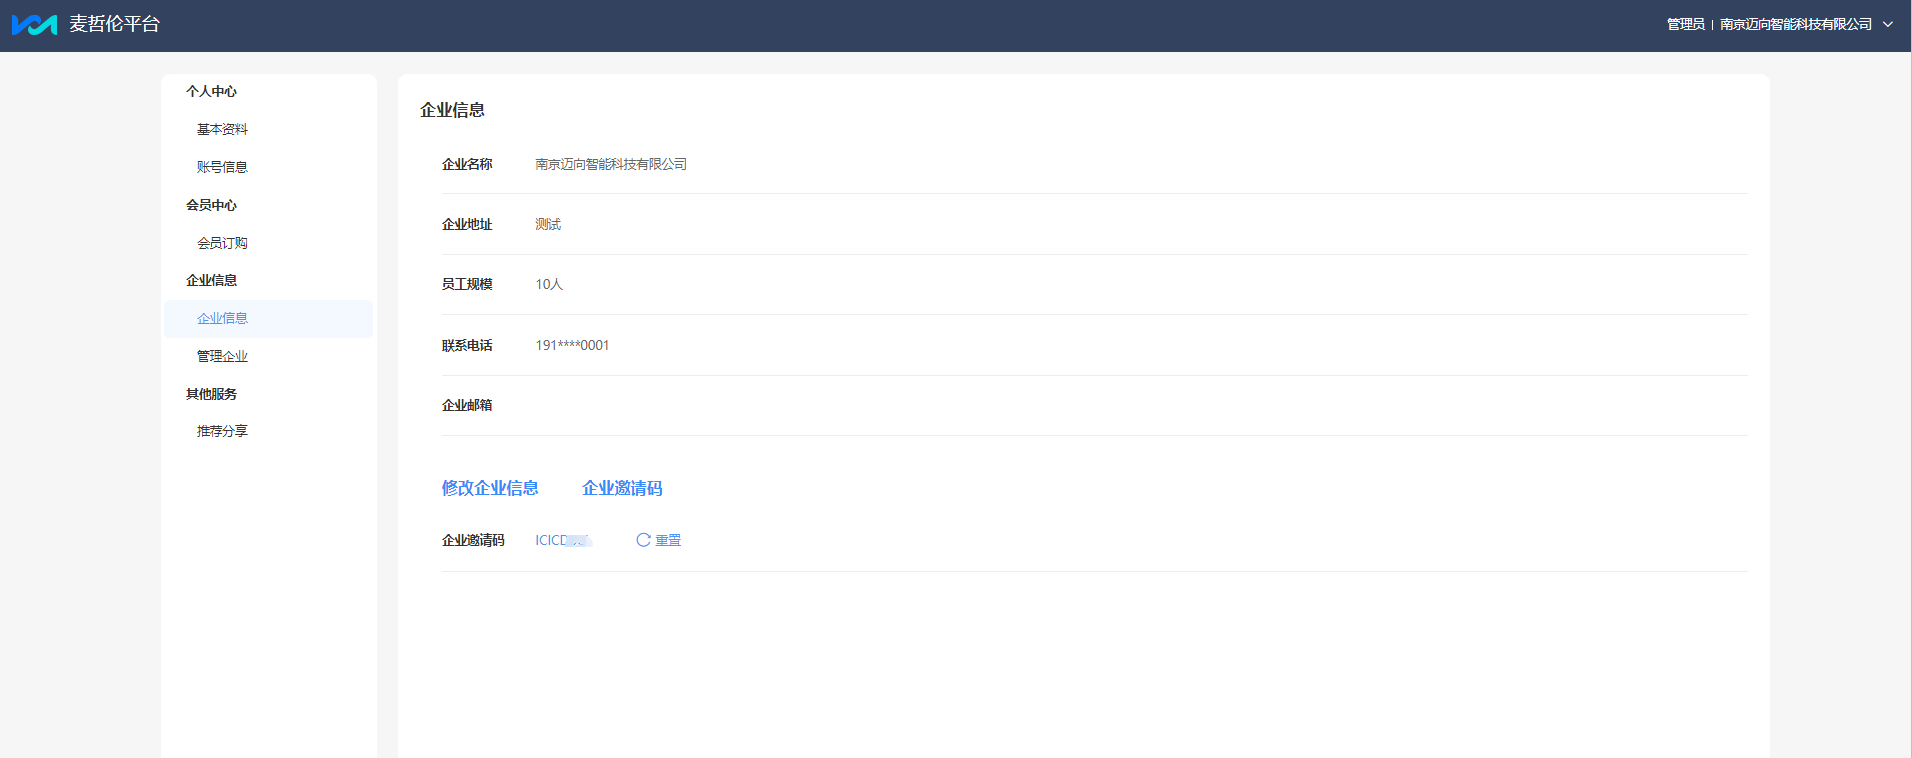This screenshot has height=758, width=1912.
Task: Open 推荐分享 under 其他服务
Action: (222, 431)
